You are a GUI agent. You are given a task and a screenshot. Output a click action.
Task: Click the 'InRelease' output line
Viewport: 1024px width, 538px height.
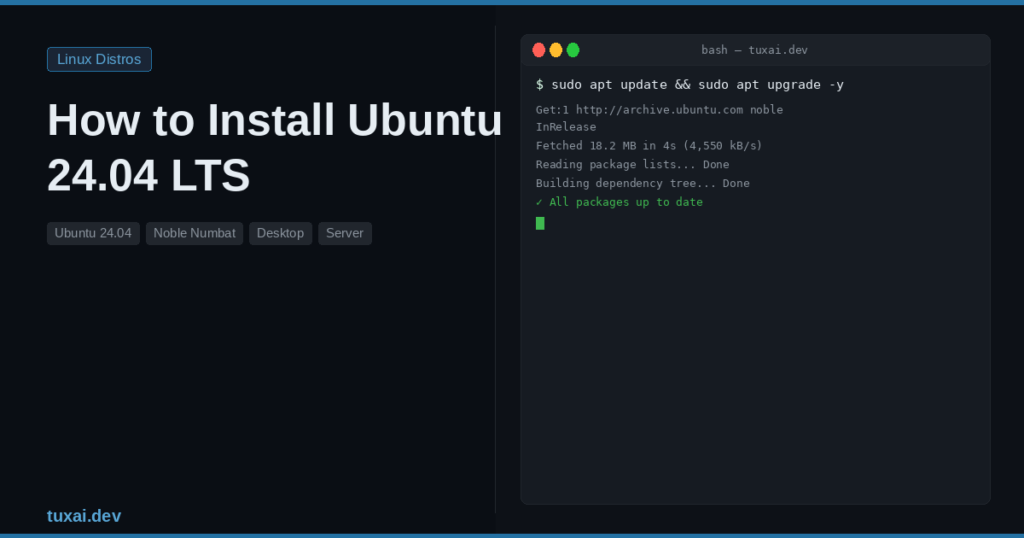point(566,127)
